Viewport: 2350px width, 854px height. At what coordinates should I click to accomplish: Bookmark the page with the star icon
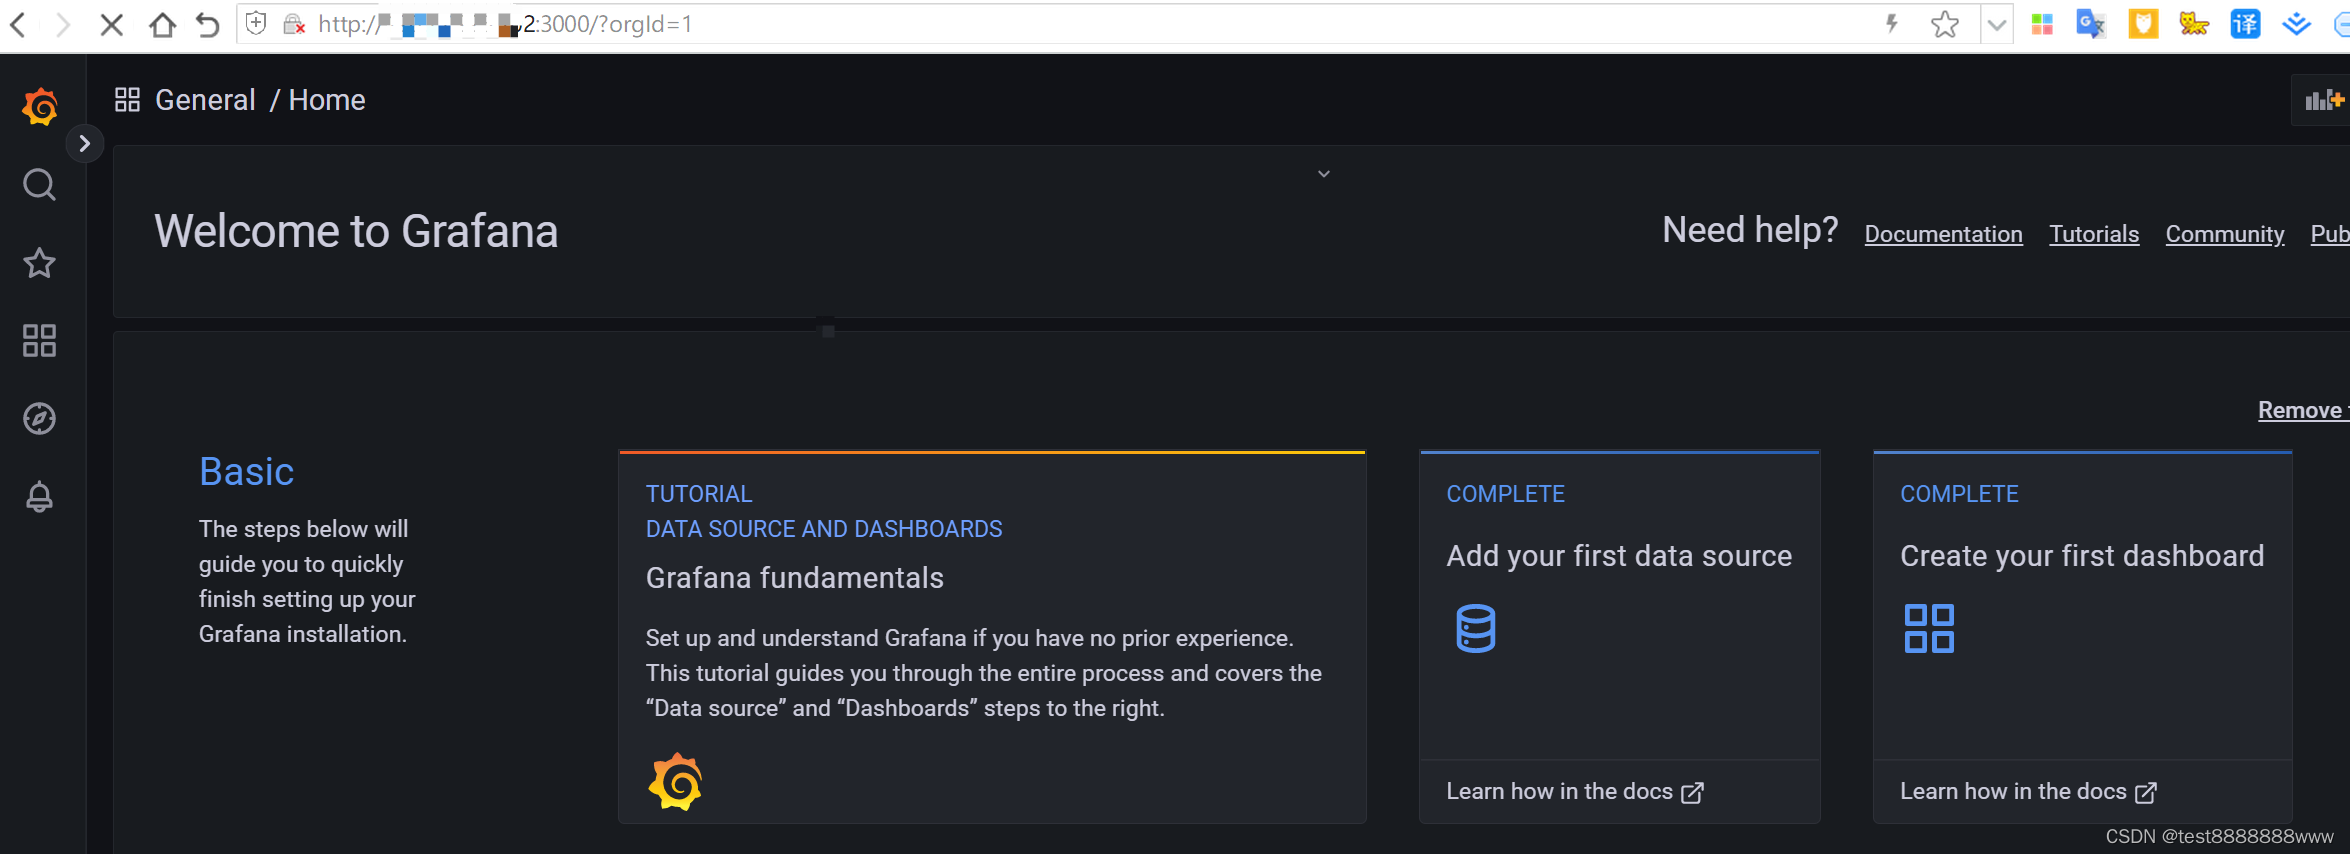[x=1945, y=24]
